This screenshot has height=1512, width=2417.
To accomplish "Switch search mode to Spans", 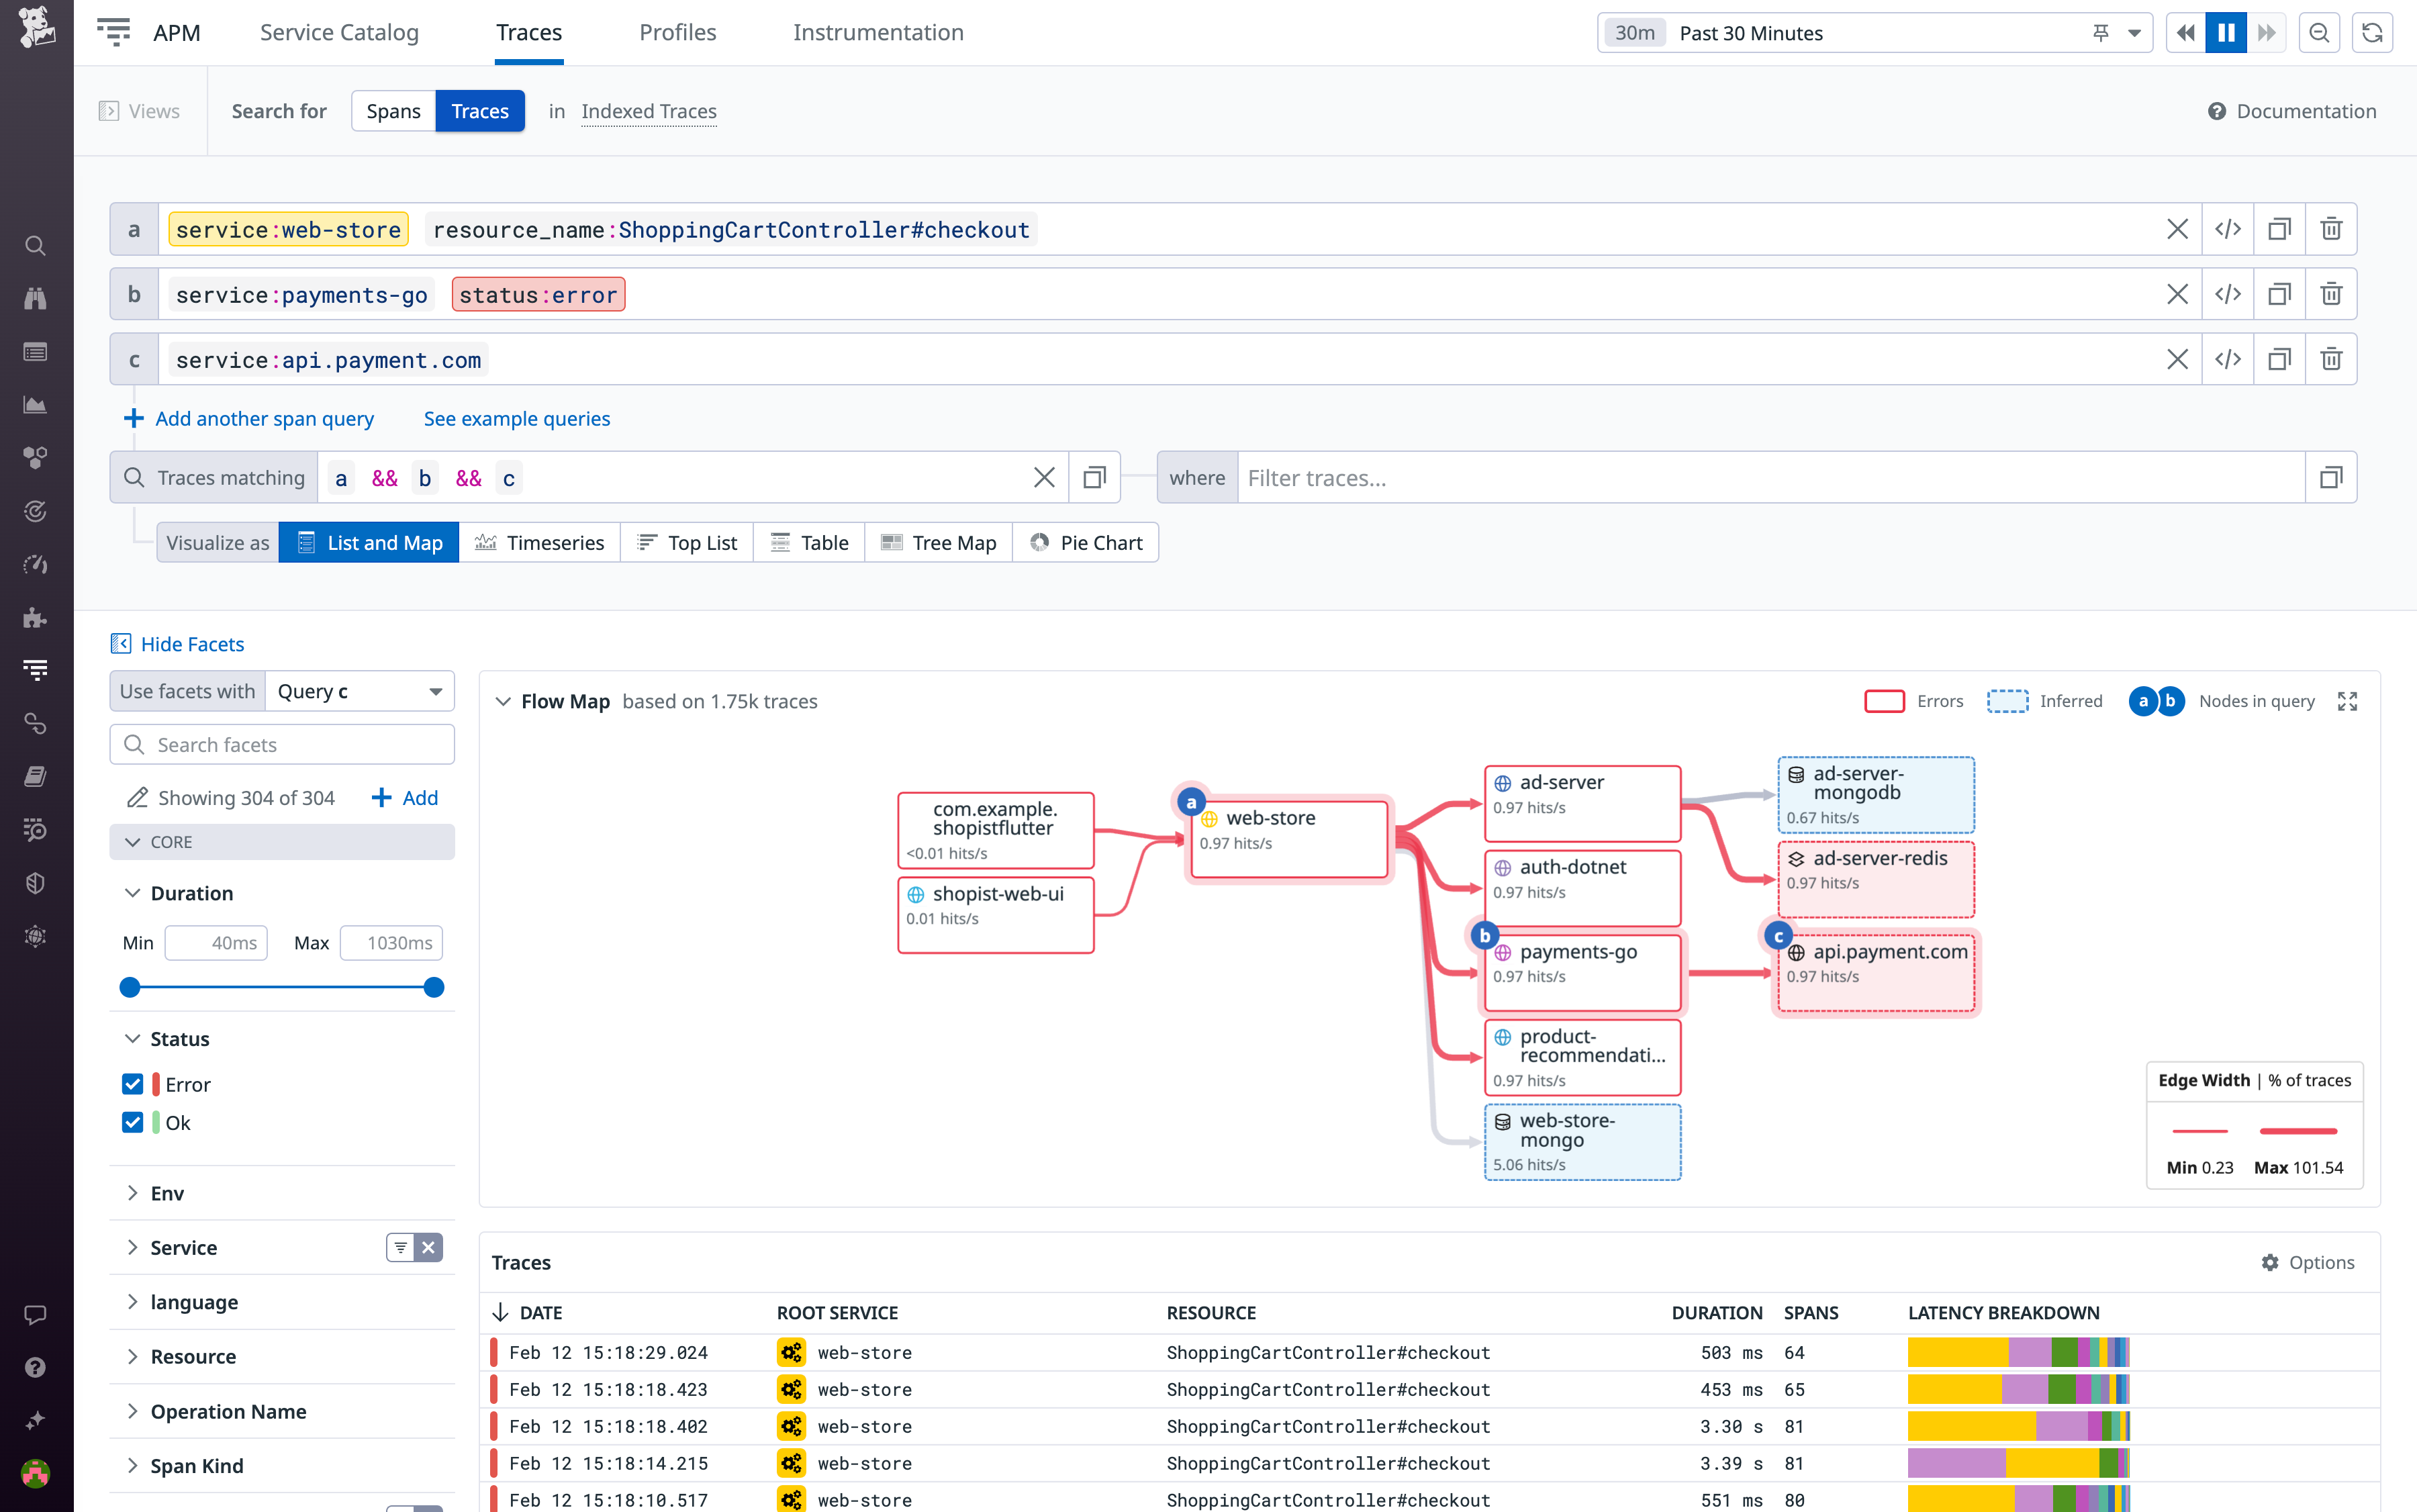I will pyautogui.click(x=393, y=111).
